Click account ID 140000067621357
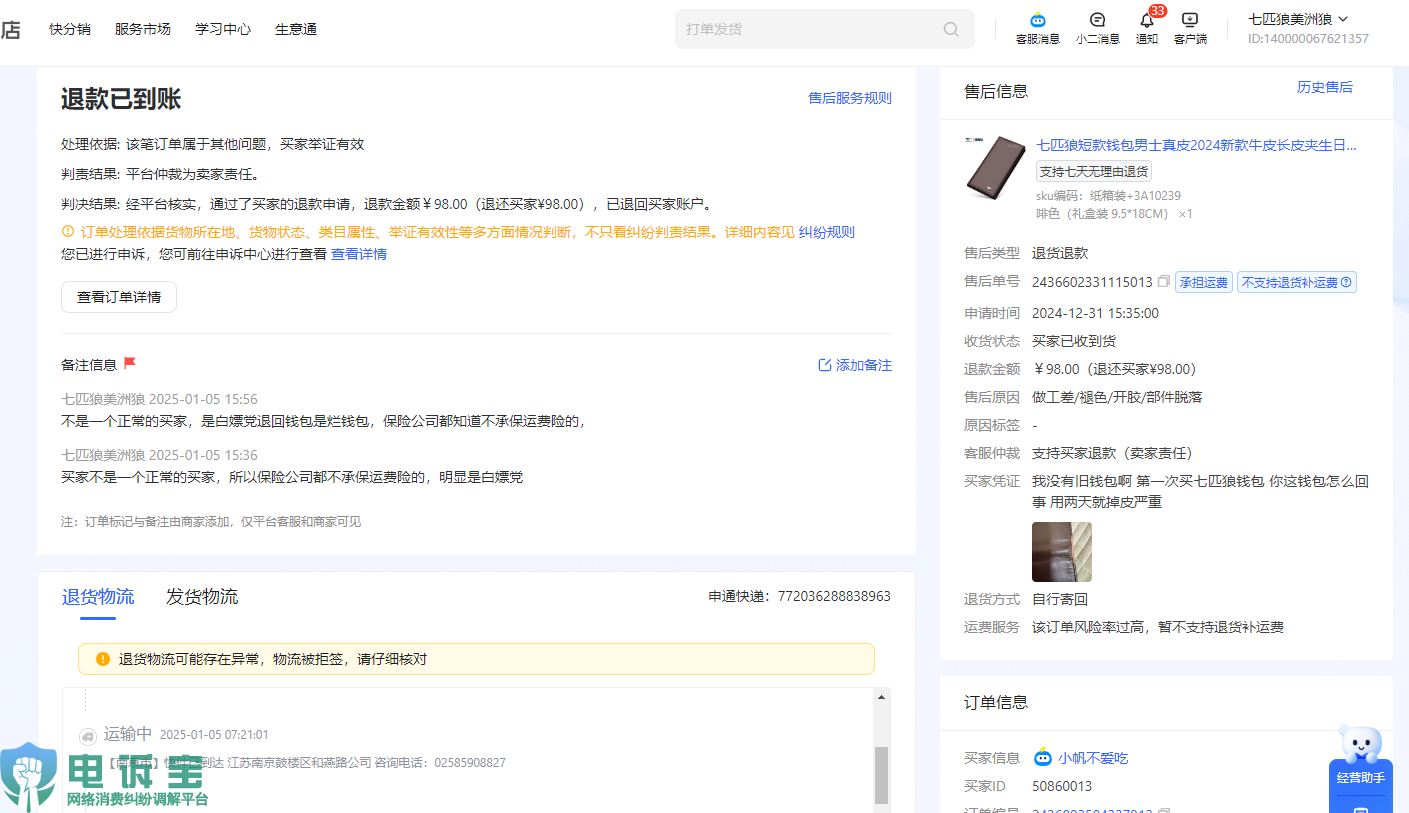 point(1308,39)
